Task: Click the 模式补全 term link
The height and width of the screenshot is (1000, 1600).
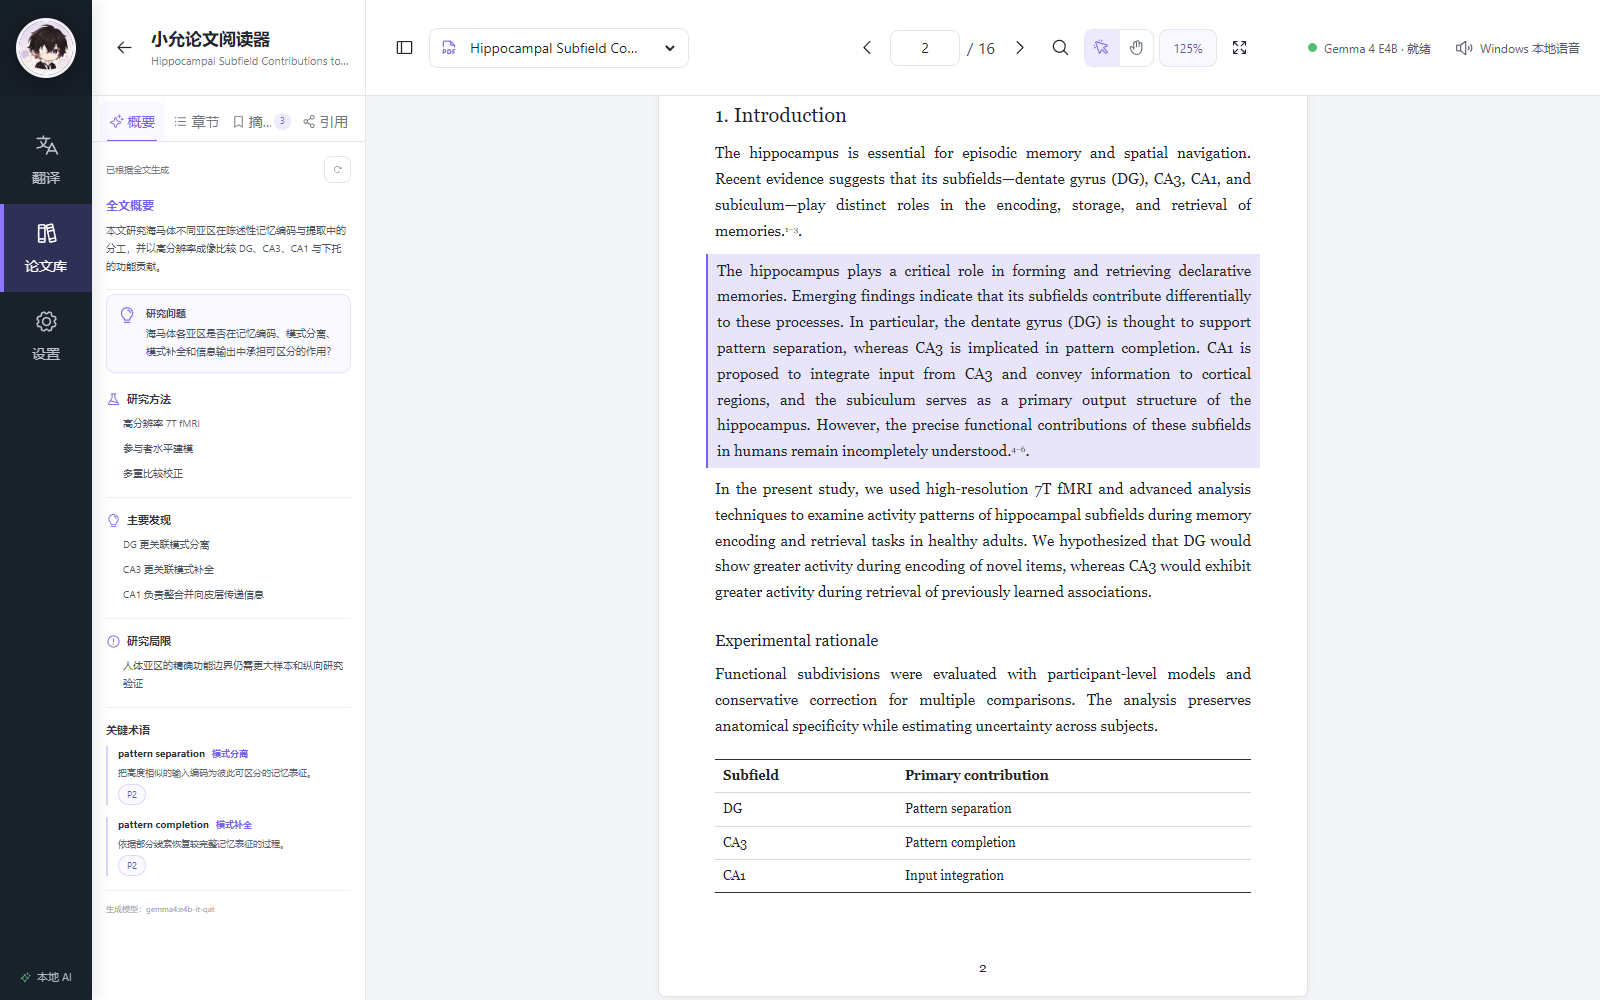Action: (234, 825)
